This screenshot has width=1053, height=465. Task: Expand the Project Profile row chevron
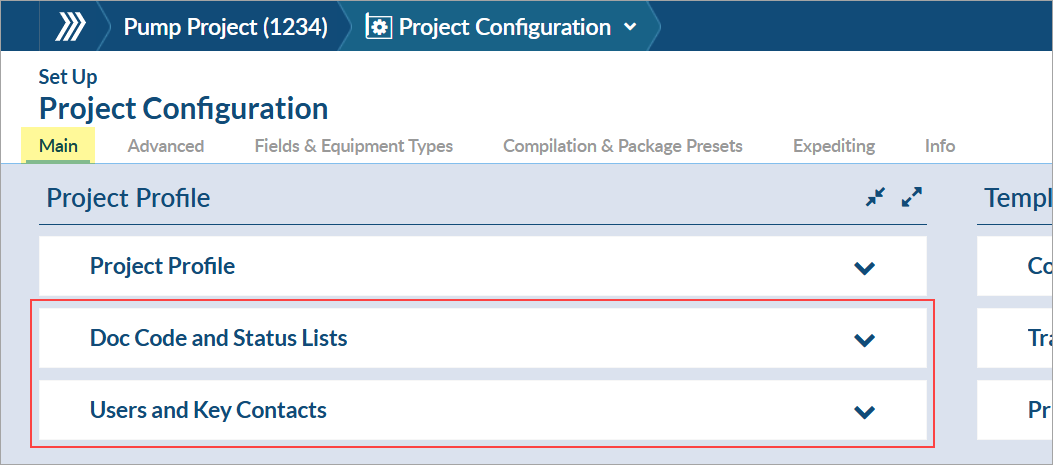pos(865,267)
